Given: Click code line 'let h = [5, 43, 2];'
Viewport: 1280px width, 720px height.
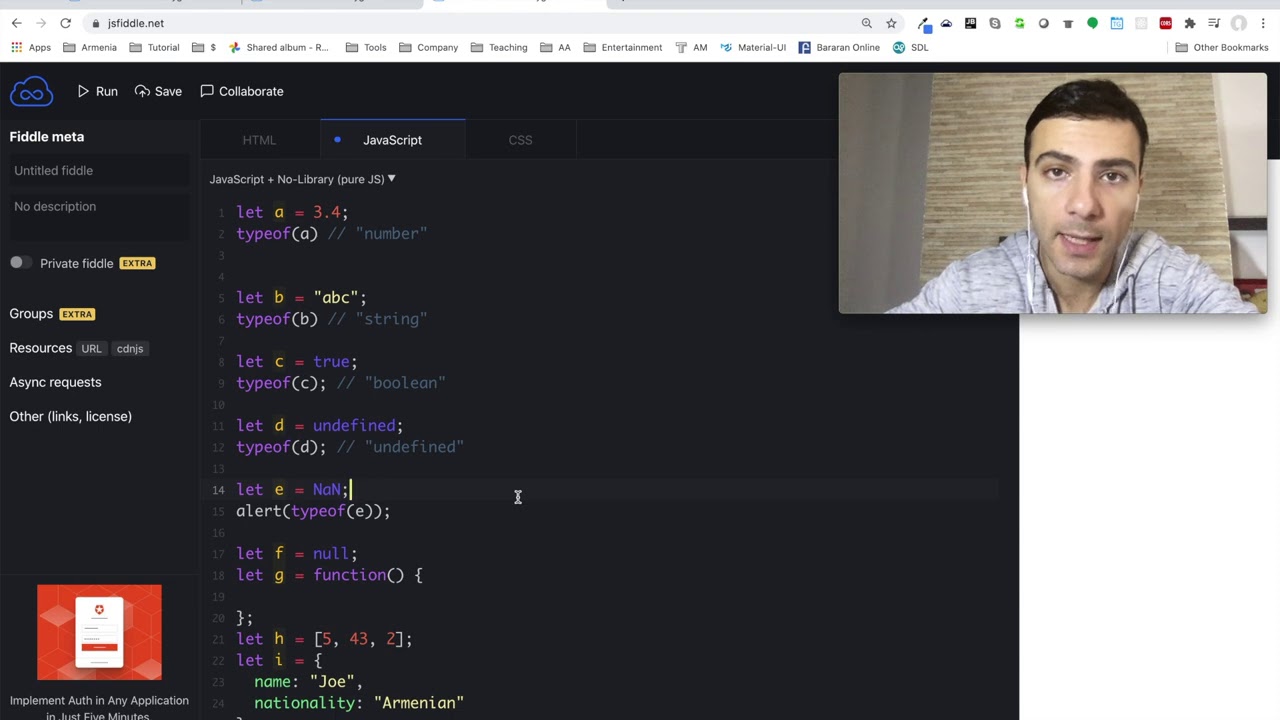Looking at the screenshot, I should pos(324,639).
